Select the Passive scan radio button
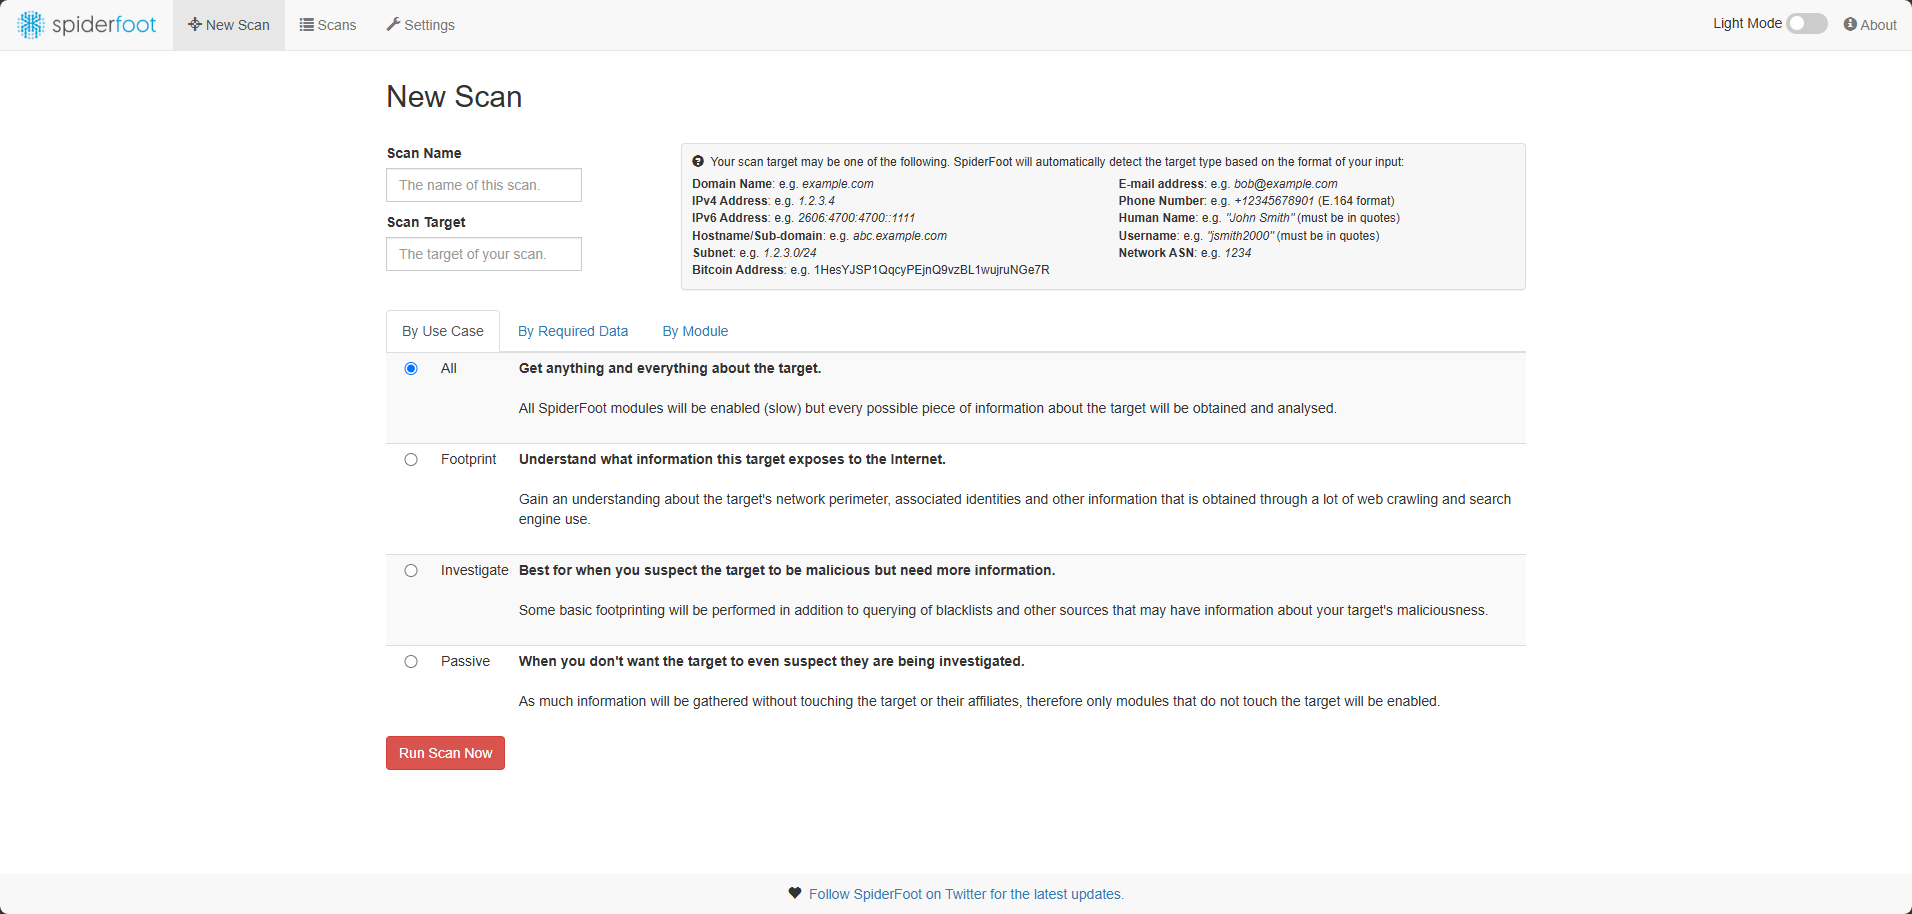Viewport: 1912px width, 914px height. click(411, 662)
